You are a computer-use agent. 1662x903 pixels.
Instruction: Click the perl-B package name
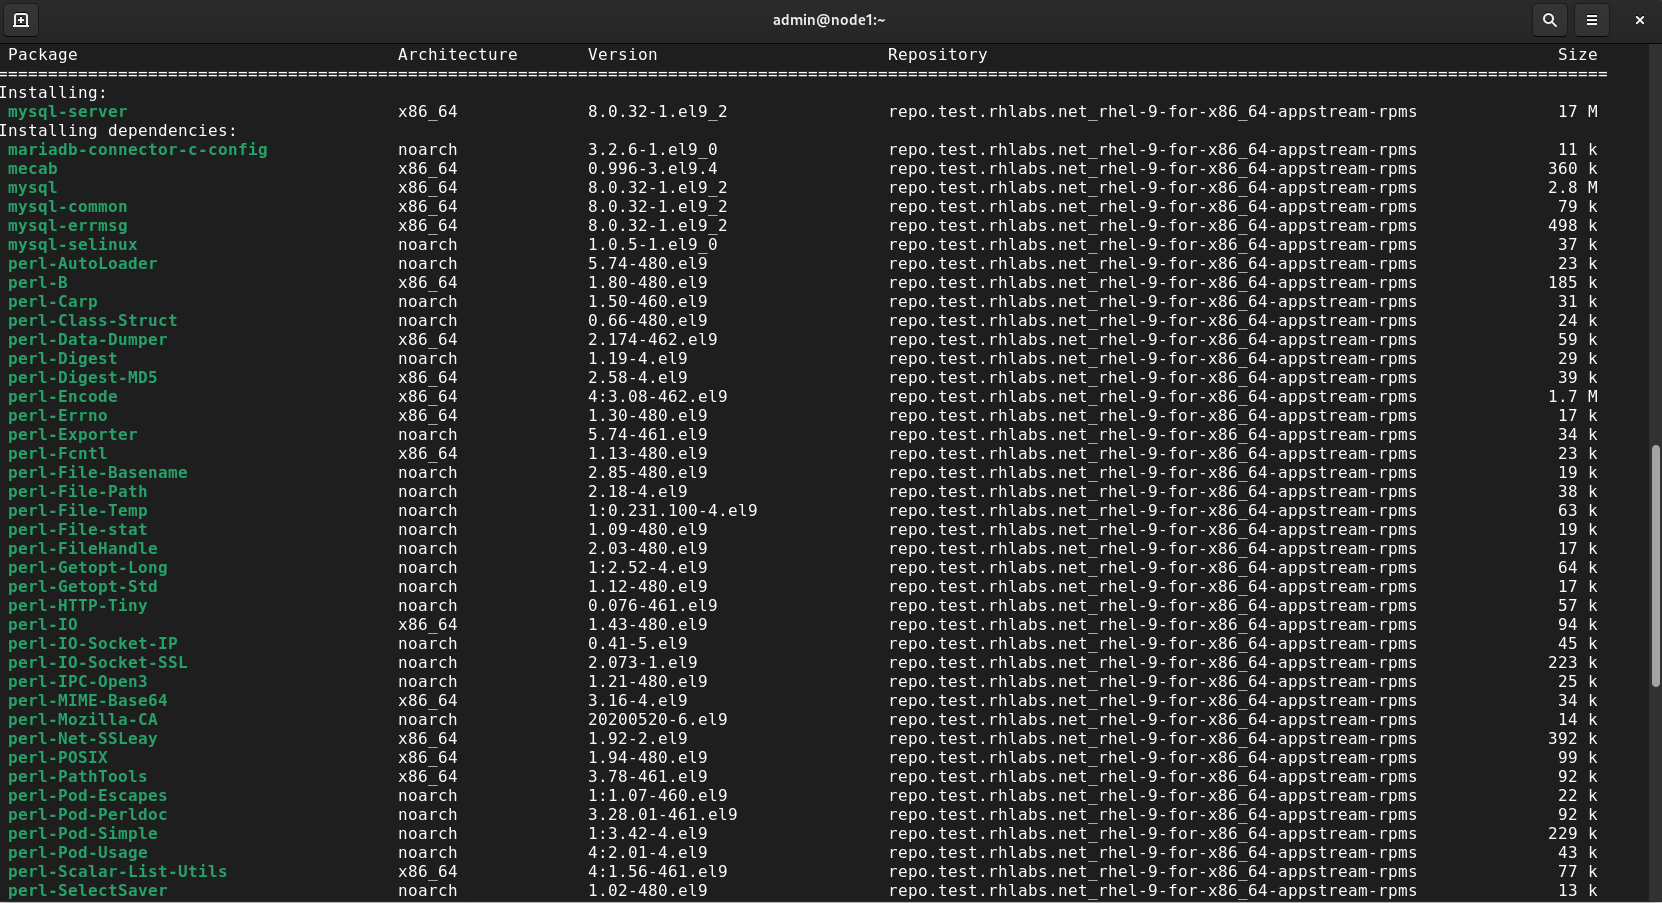[x=38, y=283]
